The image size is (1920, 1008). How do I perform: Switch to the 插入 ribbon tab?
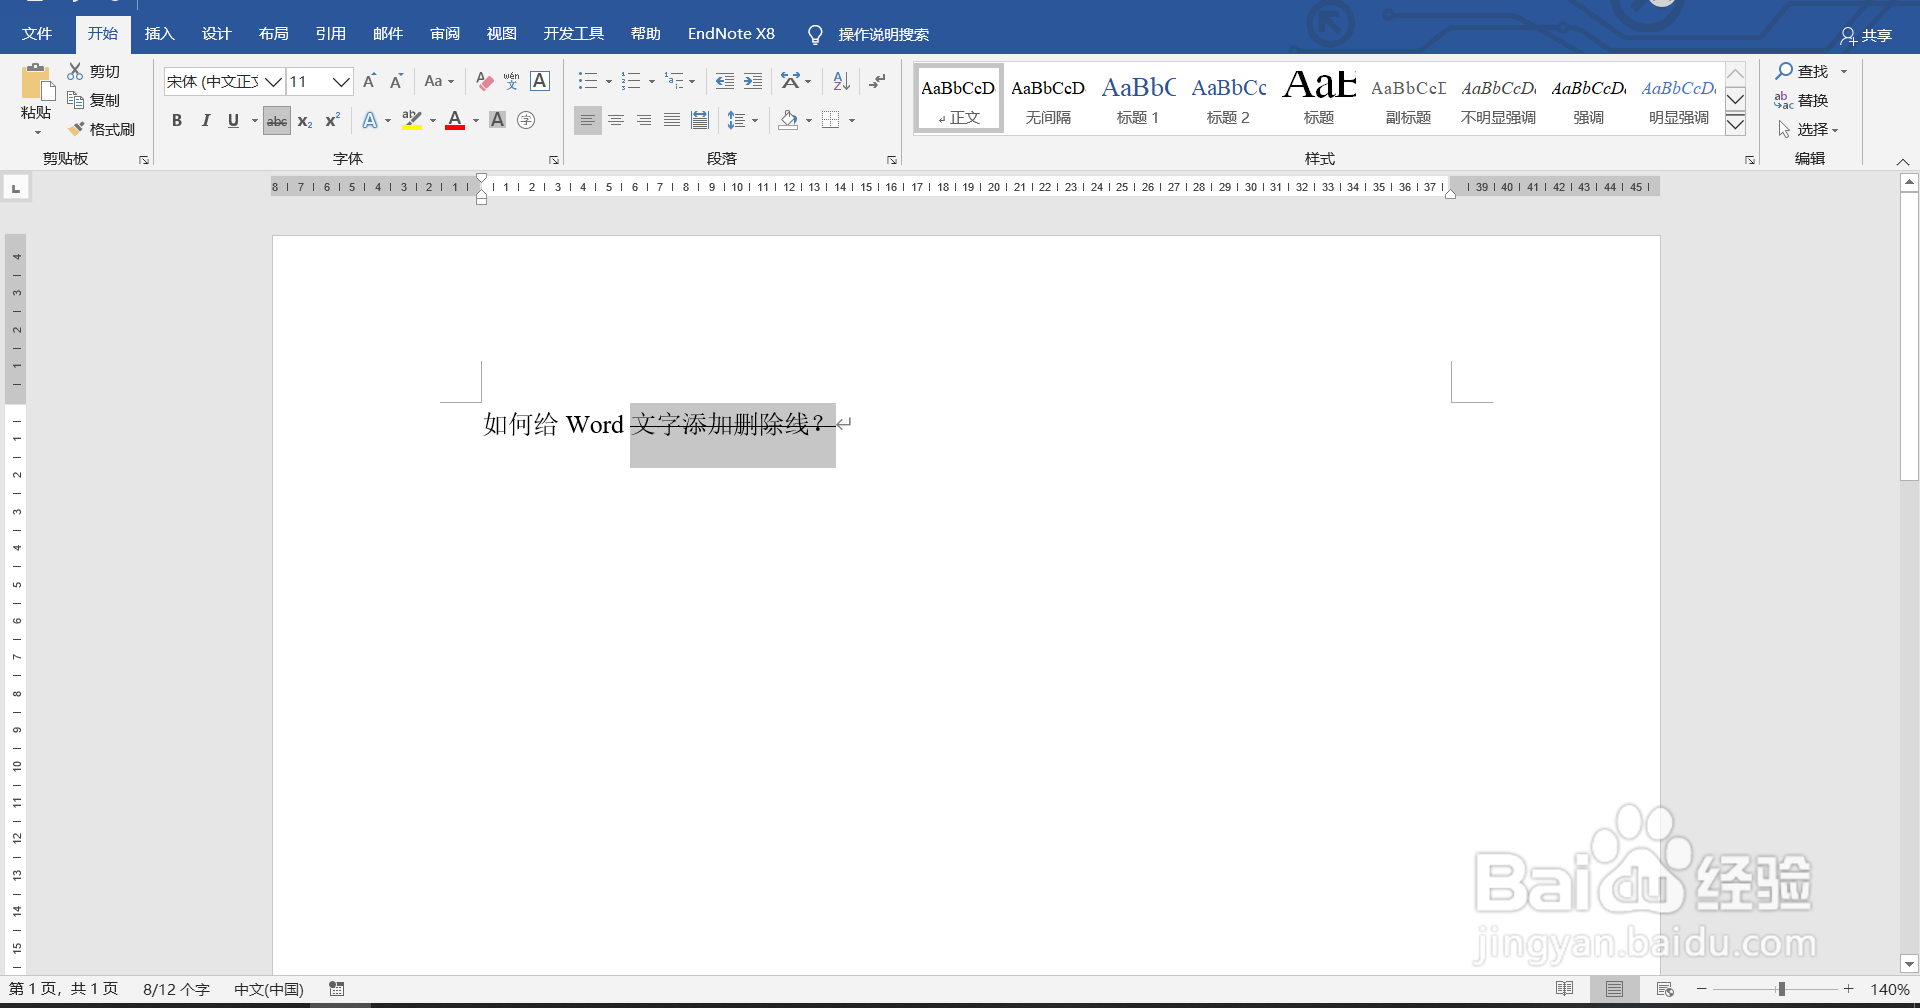coord(159,33)
